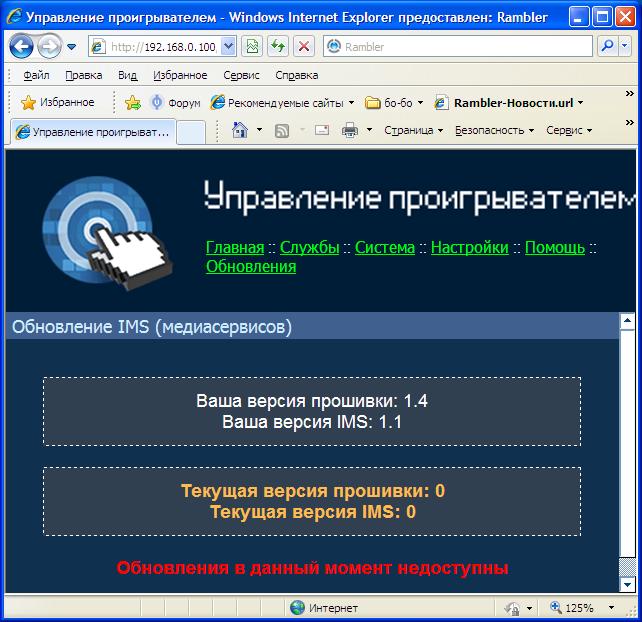Open the Службы link
The image size is (642, 622).
tap(310, 247)
